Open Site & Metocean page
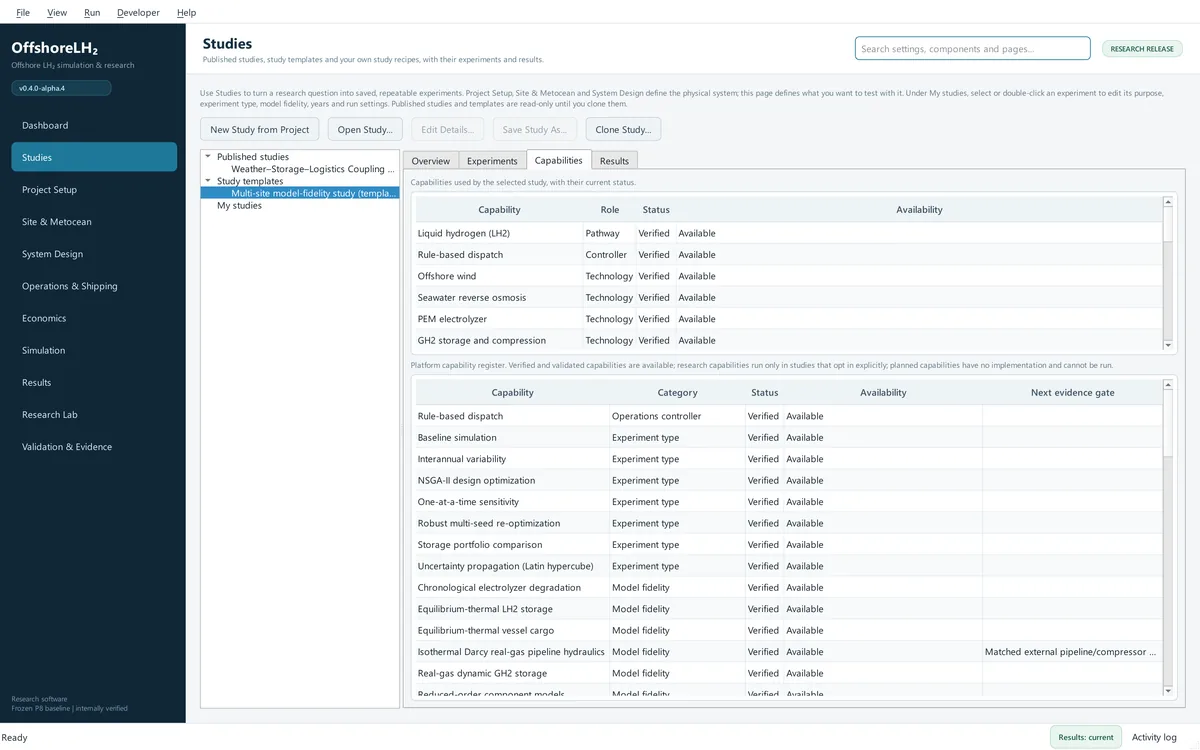This screenshot has height=750, width=1200. (94, 221)
